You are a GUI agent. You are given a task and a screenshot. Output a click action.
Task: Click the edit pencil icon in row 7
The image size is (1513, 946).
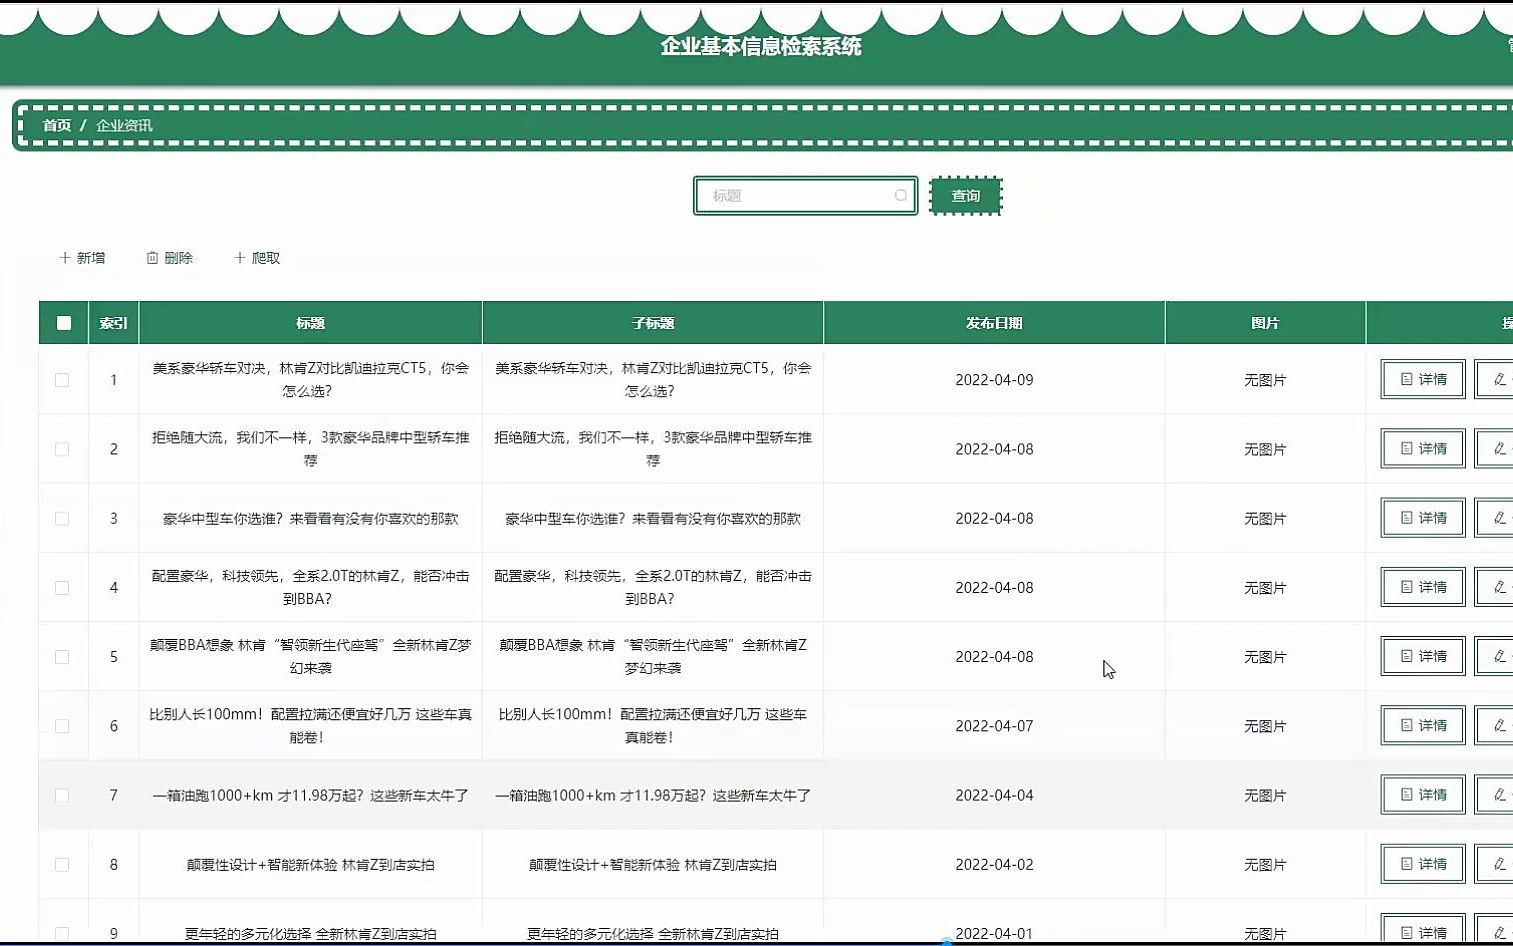1499,794
